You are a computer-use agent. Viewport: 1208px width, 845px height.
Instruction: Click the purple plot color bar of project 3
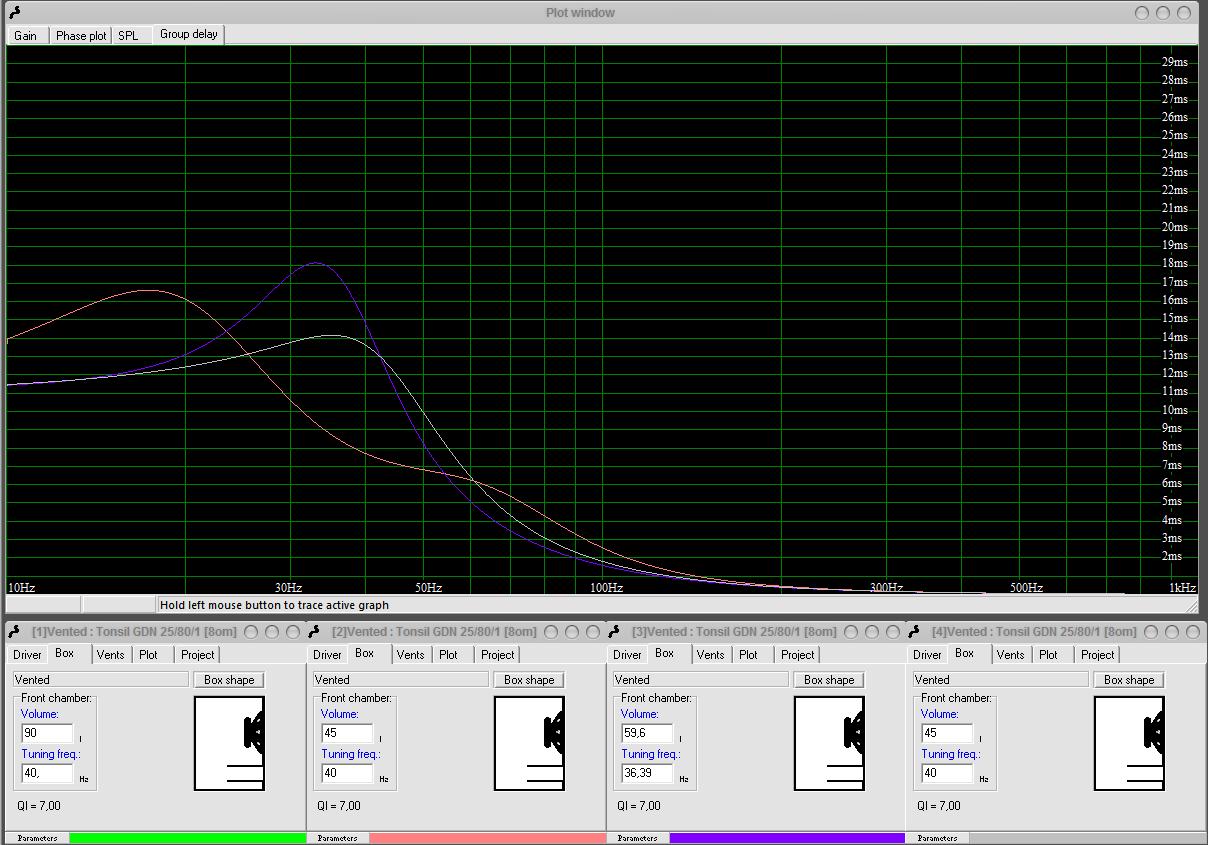pos(787,838)
